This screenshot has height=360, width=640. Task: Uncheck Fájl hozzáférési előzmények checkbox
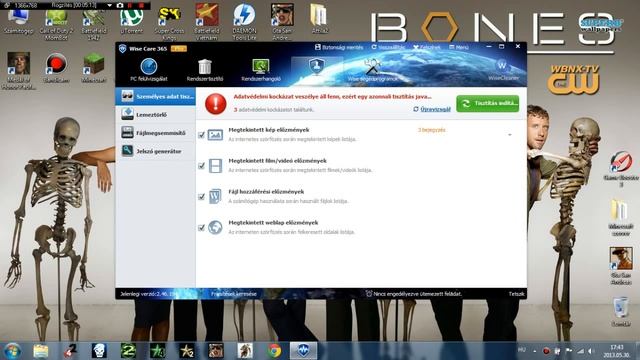[x=201, y=197]
